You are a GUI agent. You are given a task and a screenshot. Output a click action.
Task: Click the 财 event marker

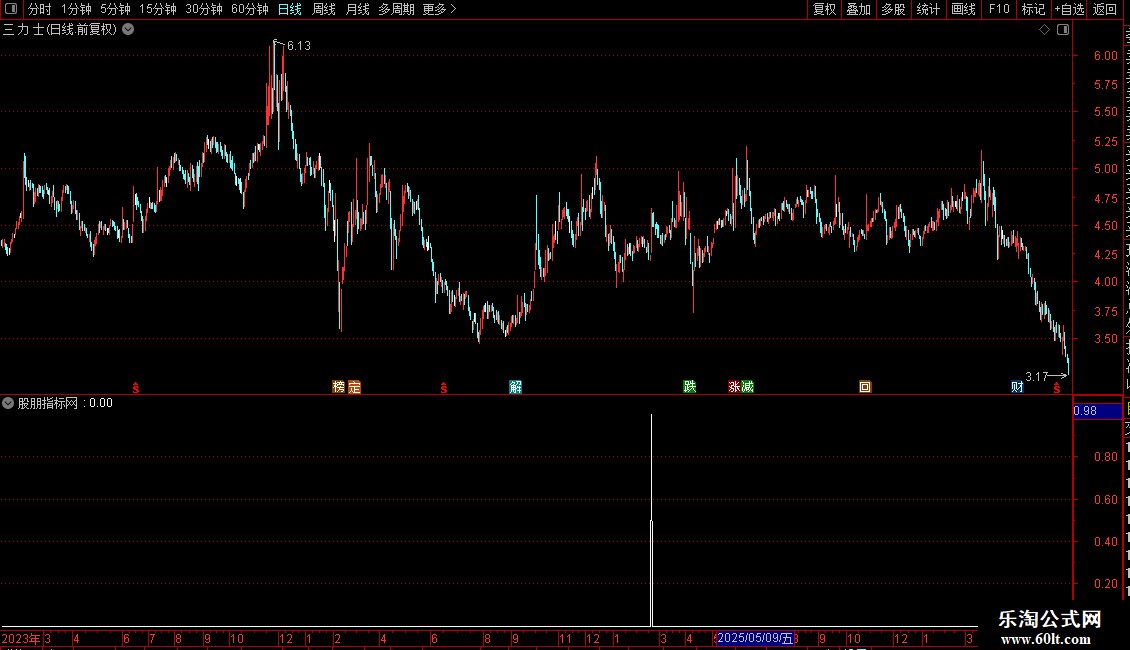[1017, 387]
